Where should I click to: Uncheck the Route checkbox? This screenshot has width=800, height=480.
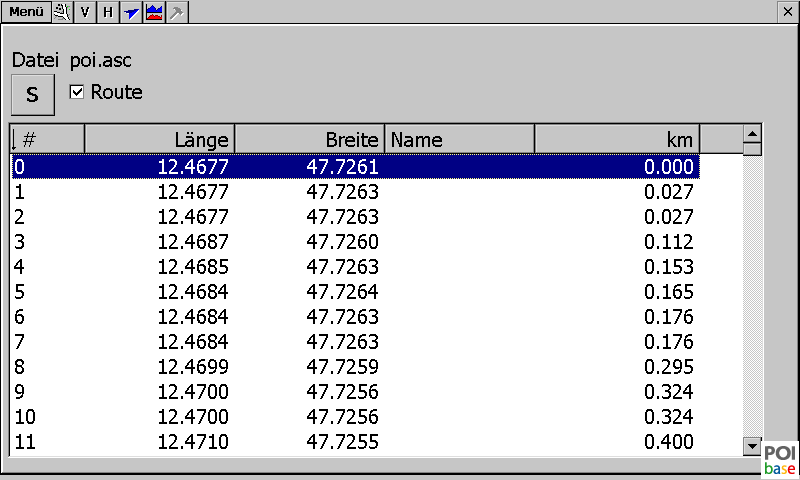pos(76,92)
